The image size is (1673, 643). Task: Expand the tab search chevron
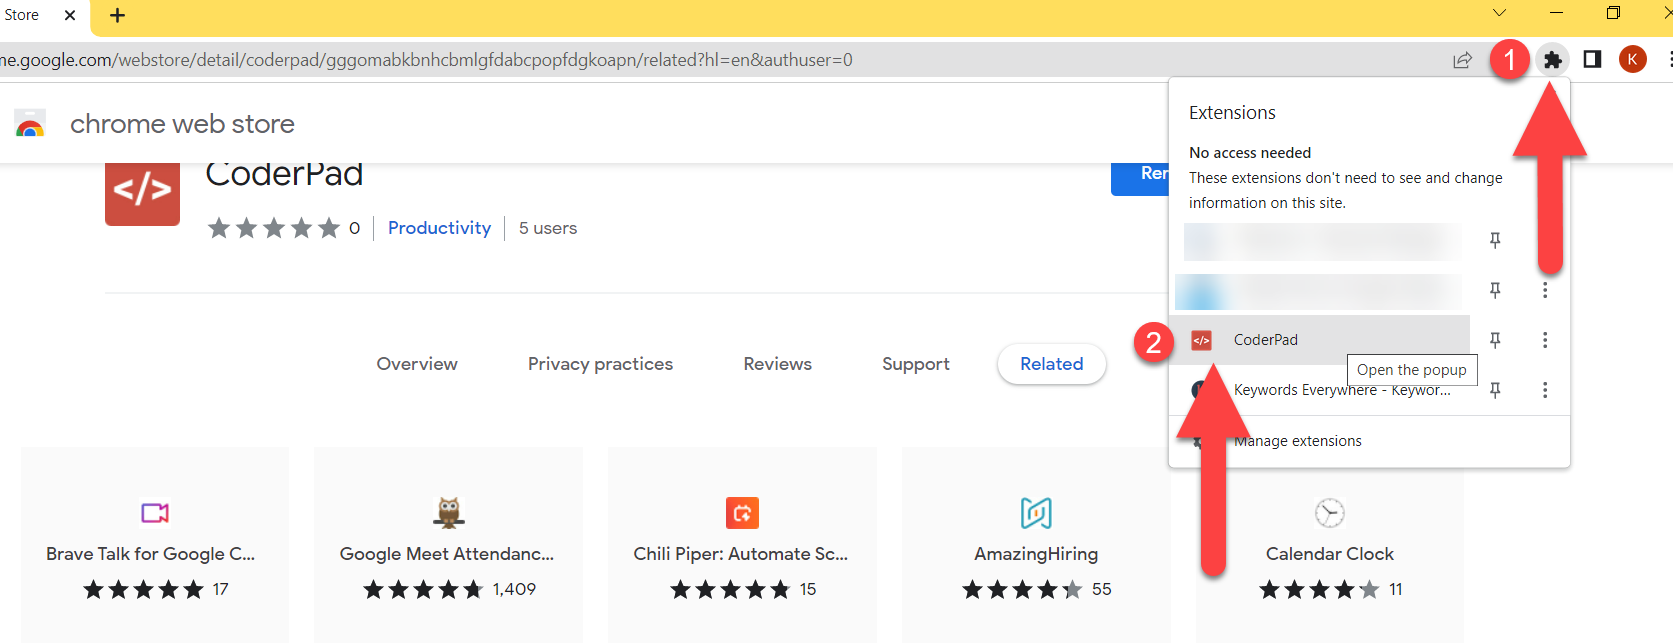pos(1499,13)
